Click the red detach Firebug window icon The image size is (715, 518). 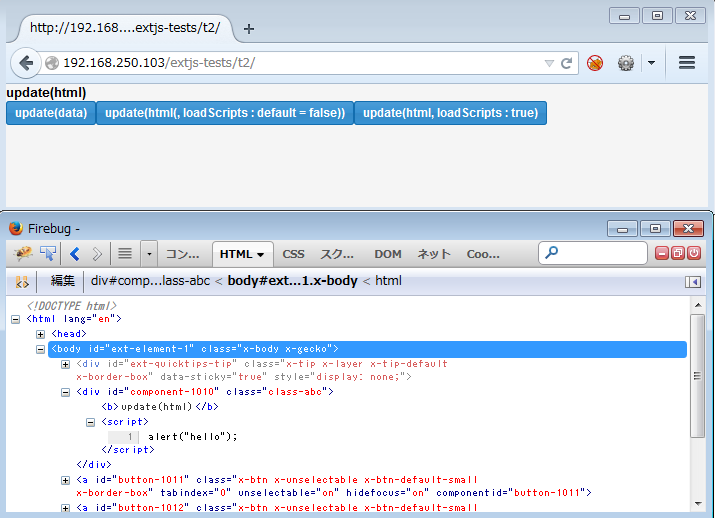coord(678,253)
